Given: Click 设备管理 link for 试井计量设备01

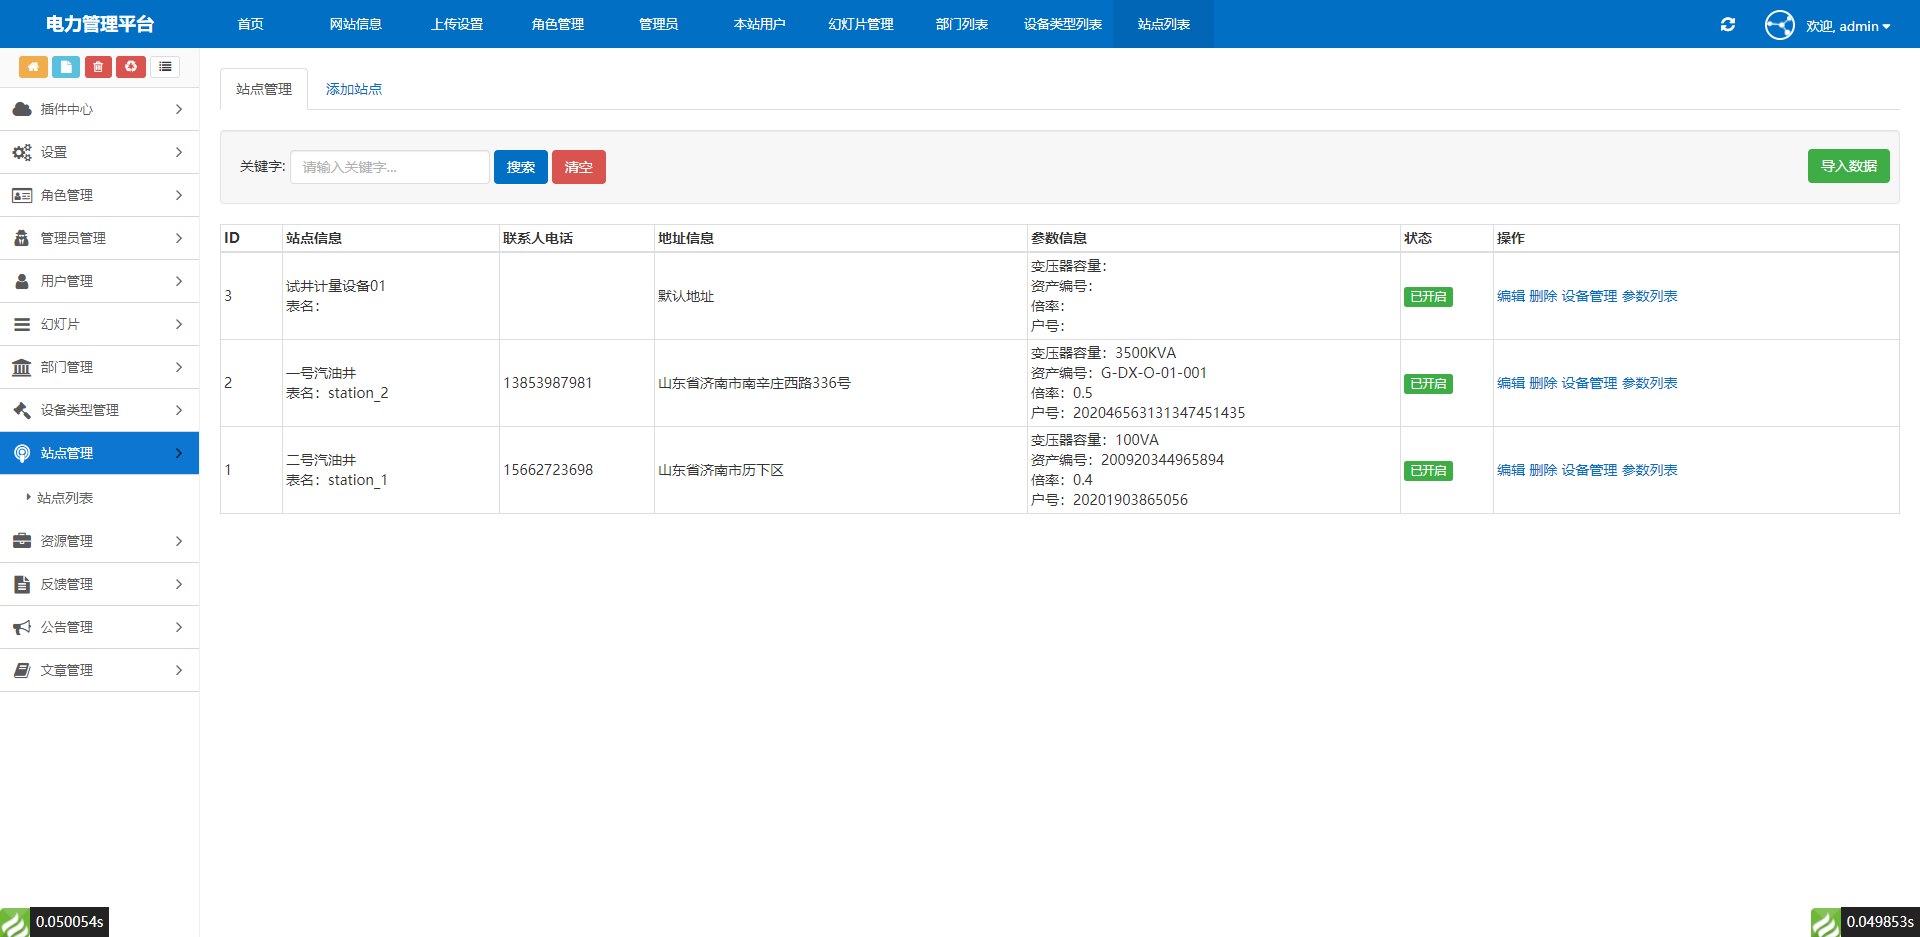Looking at the screenshot, I should point(1589,296).
